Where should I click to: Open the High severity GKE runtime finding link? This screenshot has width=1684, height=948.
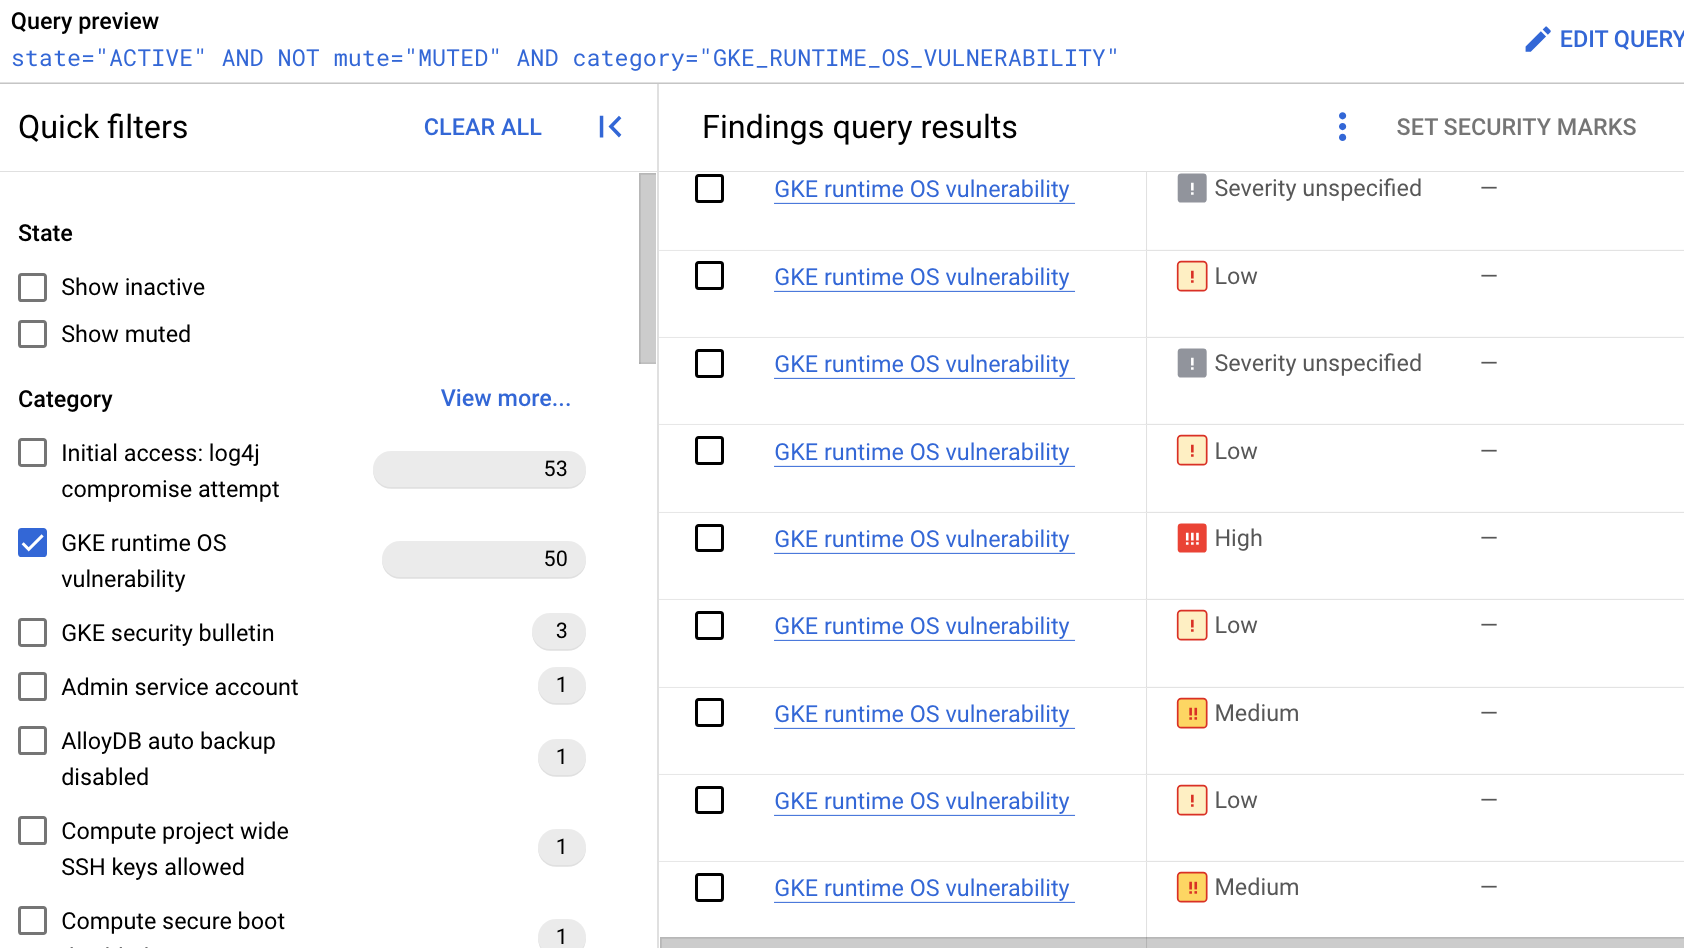pos(921,539)
